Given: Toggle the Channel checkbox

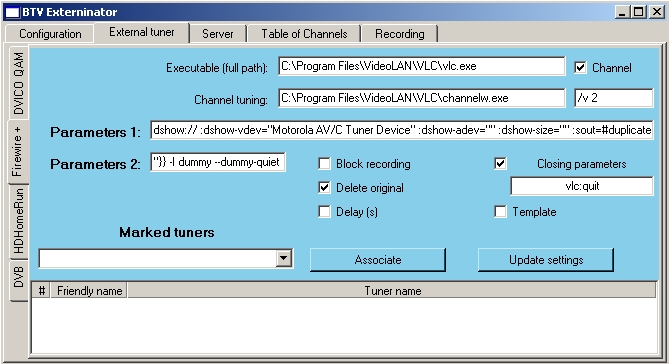Looking at the screenshot, I should coord(580,67).
